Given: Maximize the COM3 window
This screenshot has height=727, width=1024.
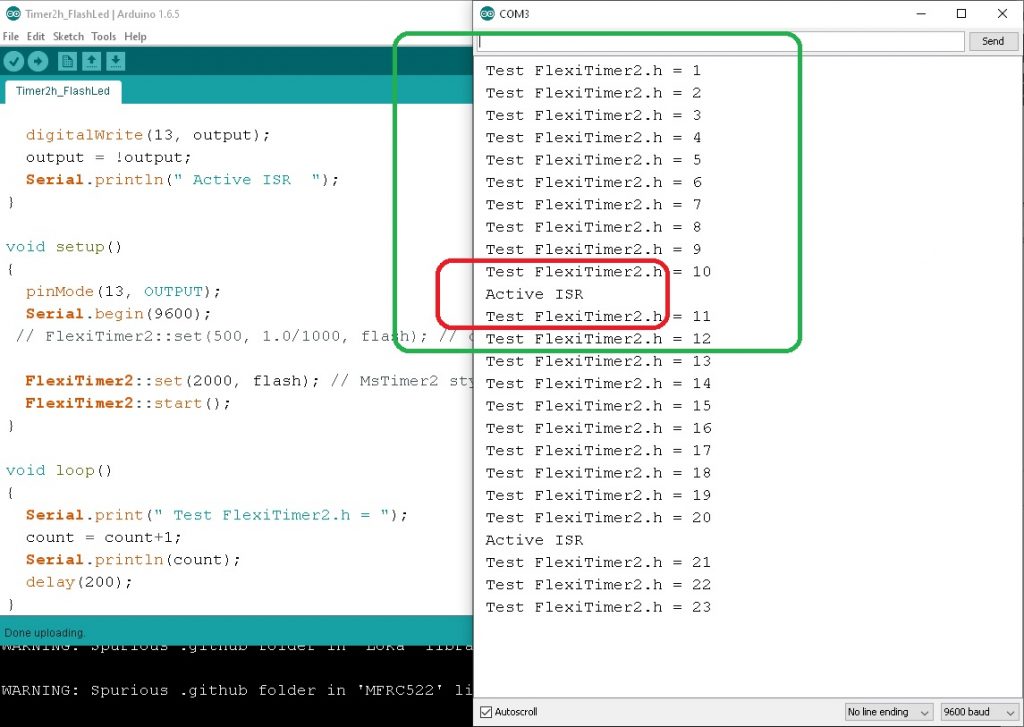Looking at the screenshot, I should click(x=961, y=14).
